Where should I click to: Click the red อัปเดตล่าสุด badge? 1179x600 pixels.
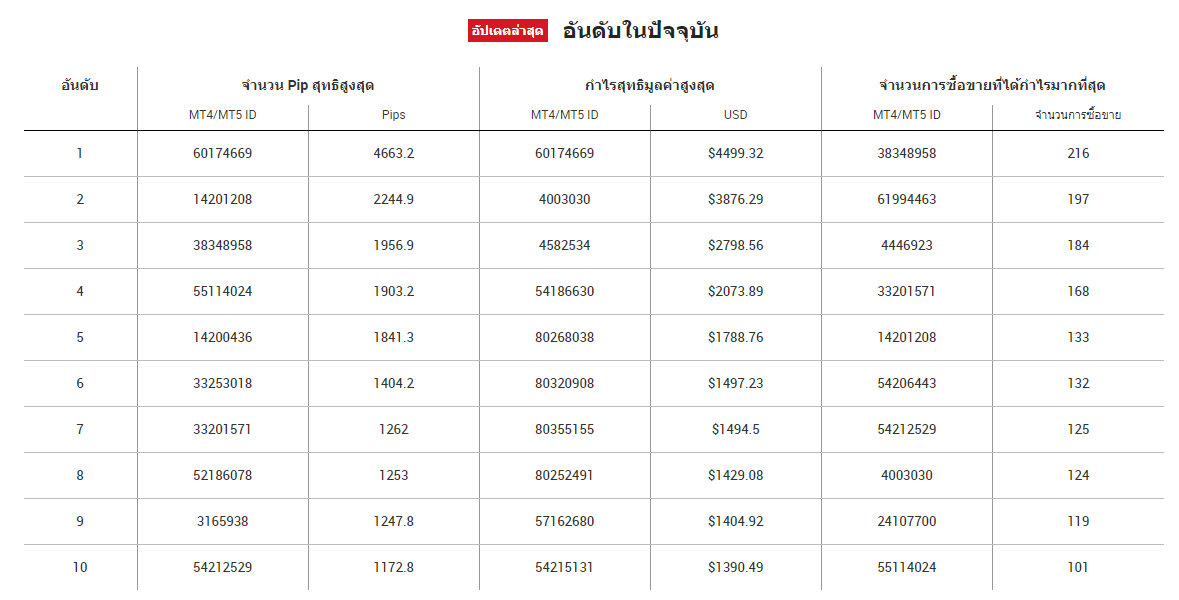click(508, 31)
